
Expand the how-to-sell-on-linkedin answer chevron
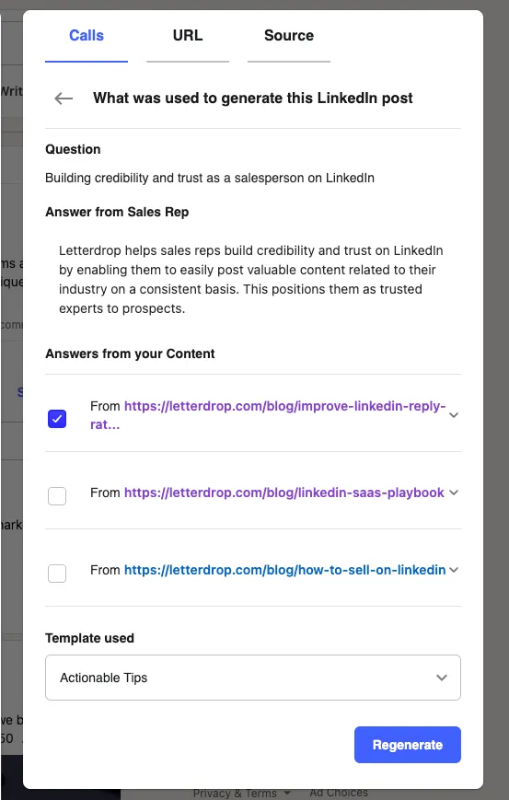[x=453, y=570]
